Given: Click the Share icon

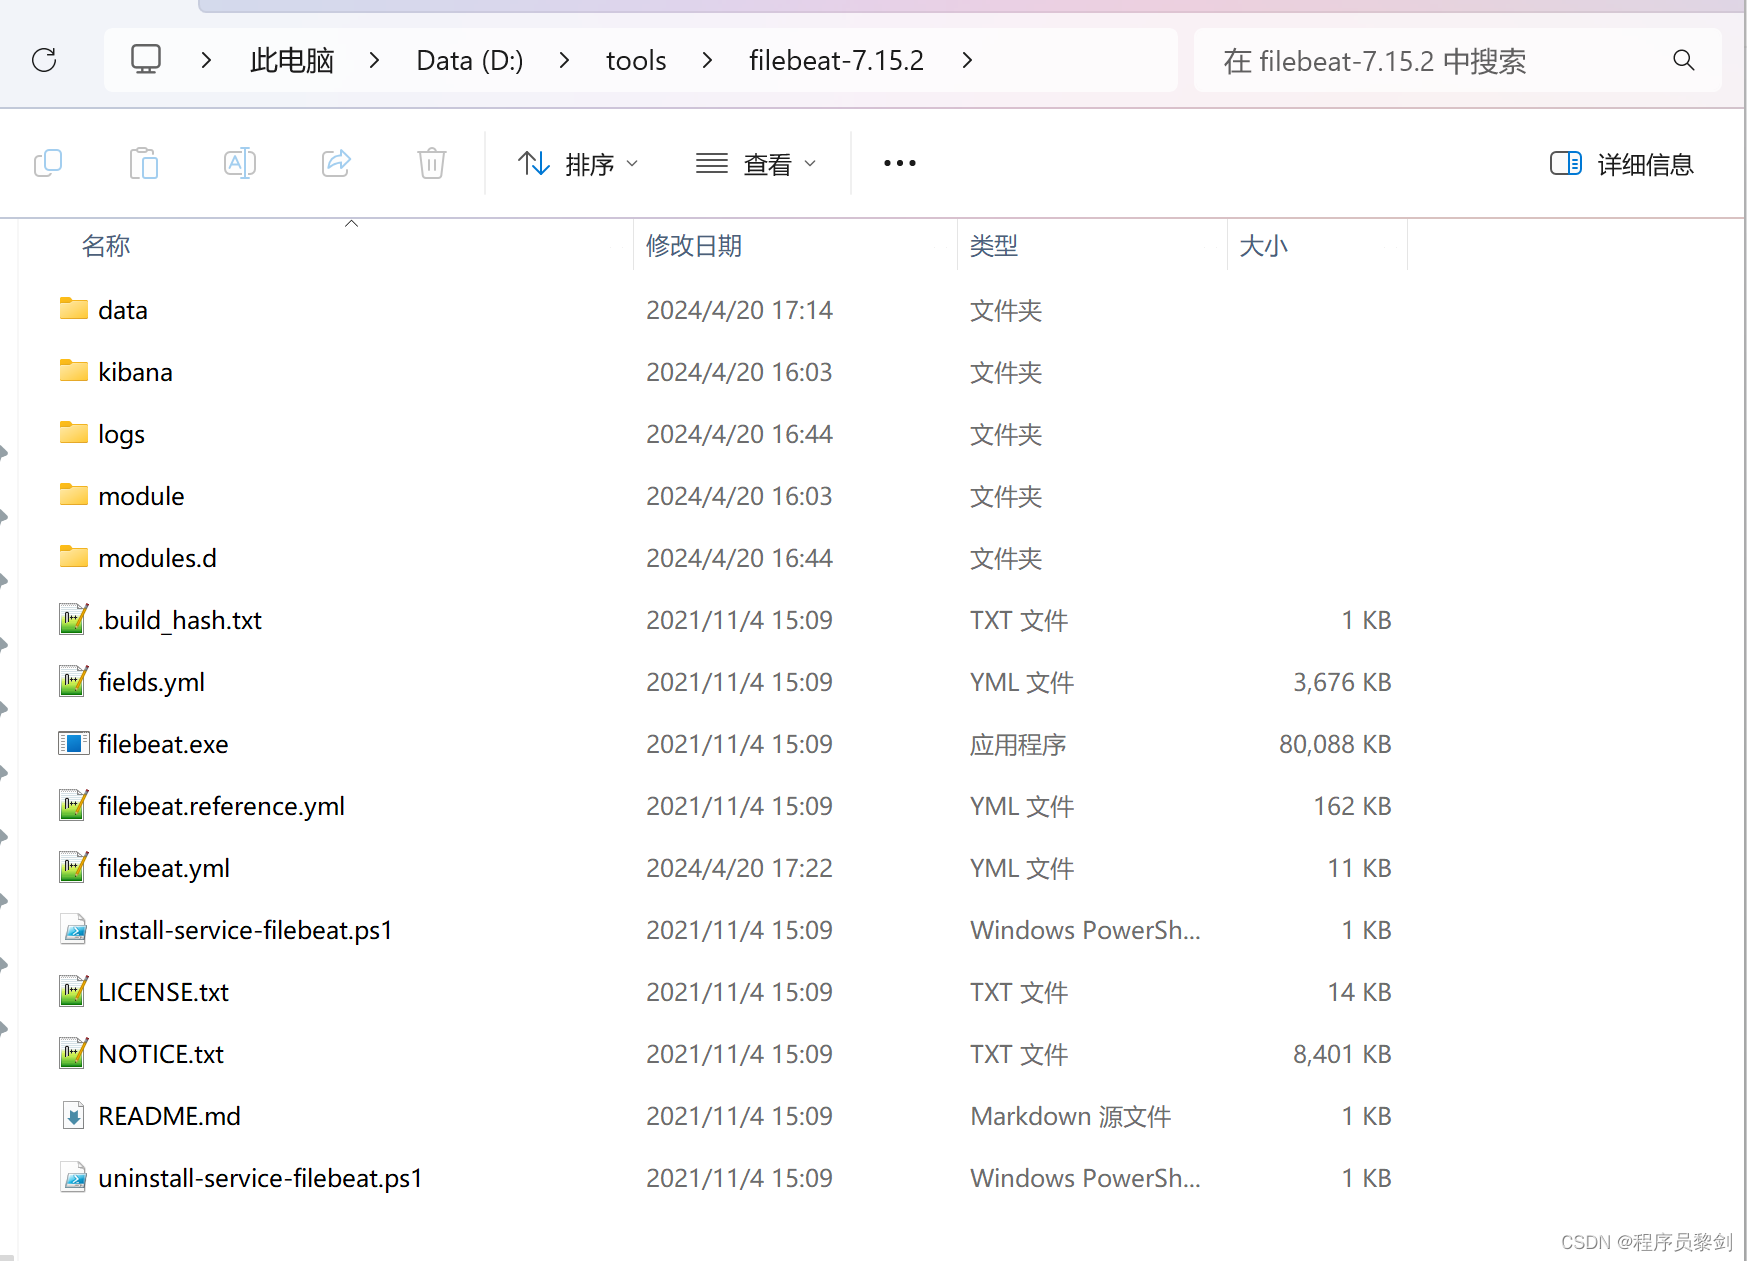Looking at the screenshot, I should coord(335,163).
